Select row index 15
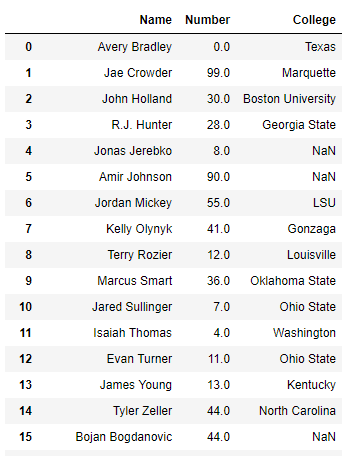Screen dimensions: 362x456 [26, 437]
